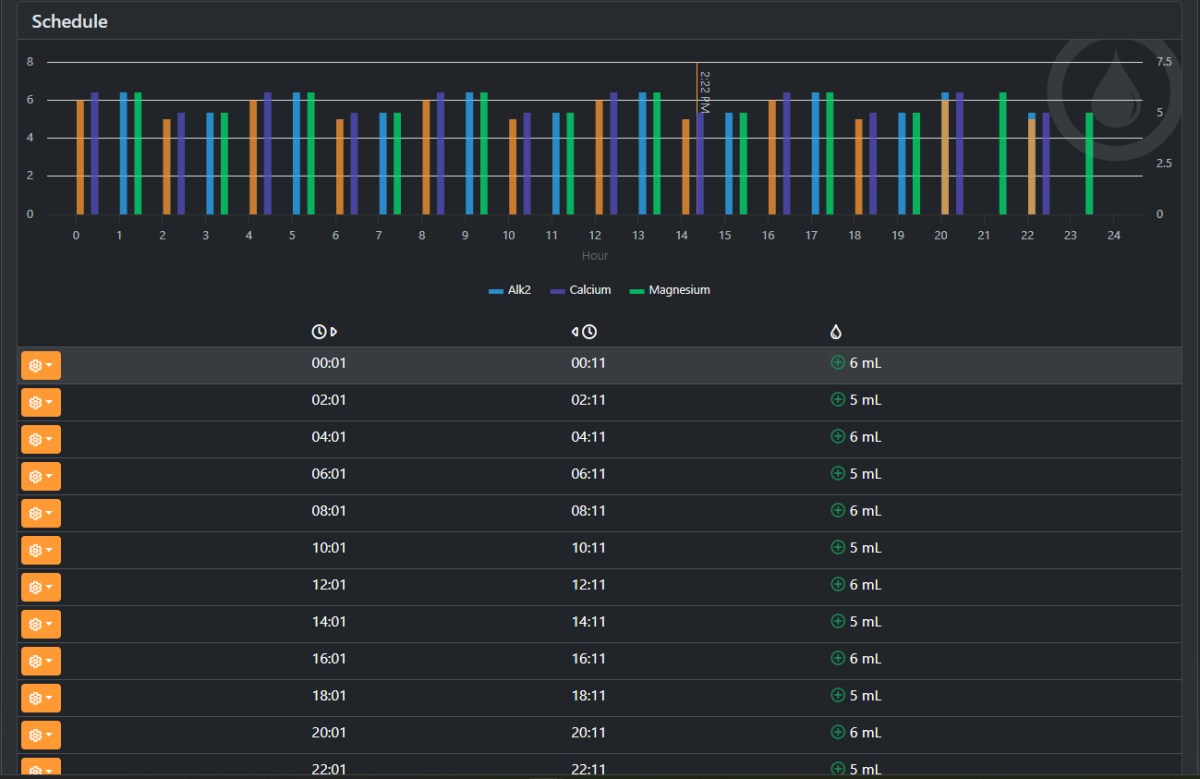Viewport: 1200px width, 779px height.
Task: Click end time clock column header icon
Action: [584, 332]
